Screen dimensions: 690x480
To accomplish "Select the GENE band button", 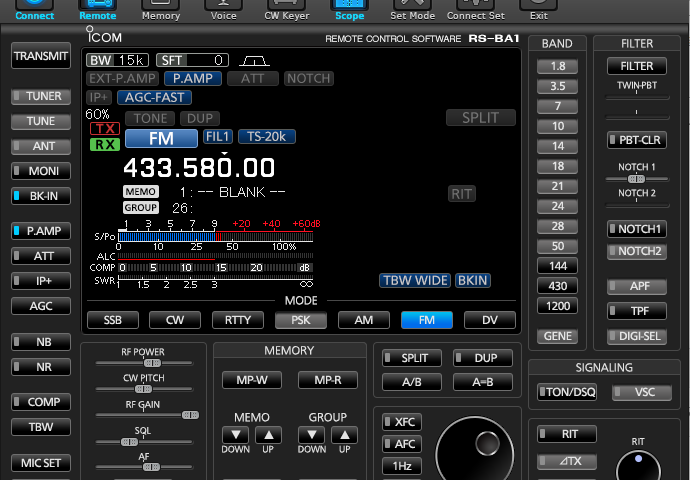I will pyautogui.click(x=558, y=336).
